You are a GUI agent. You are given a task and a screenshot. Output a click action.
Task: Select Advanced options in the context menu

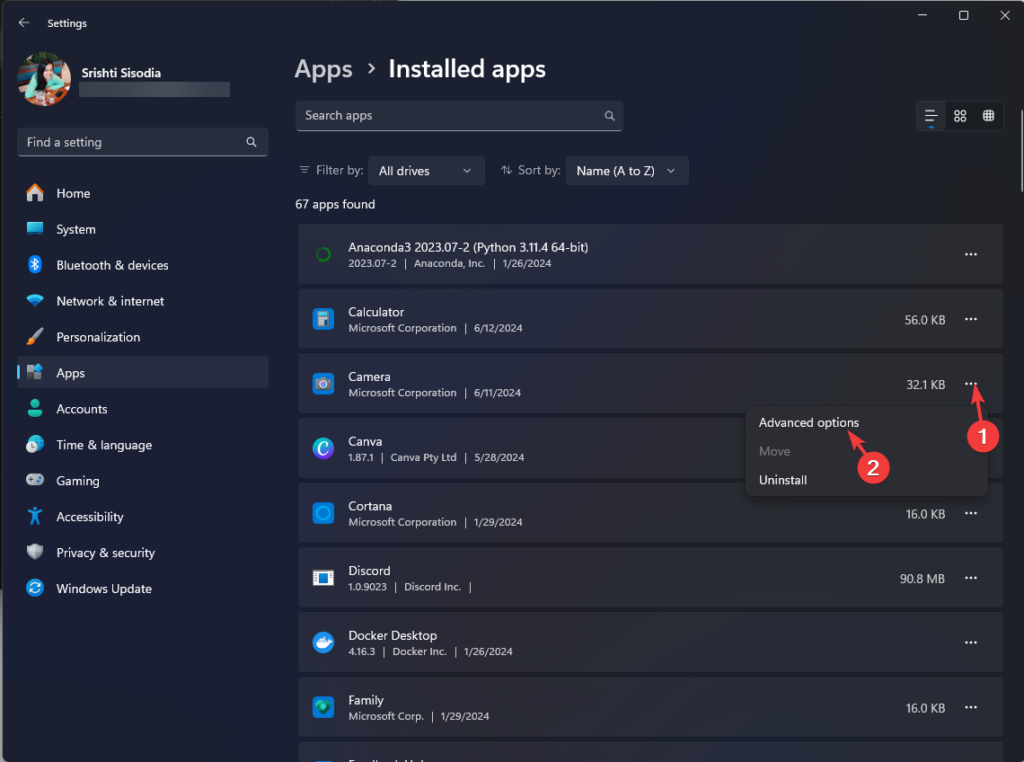point(808,422)
